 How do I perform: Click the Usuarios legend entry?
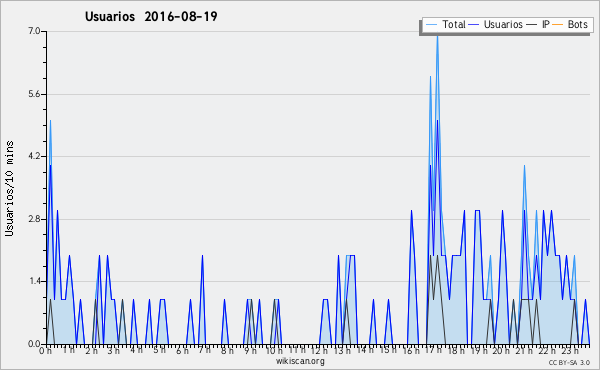click(496, 24)
